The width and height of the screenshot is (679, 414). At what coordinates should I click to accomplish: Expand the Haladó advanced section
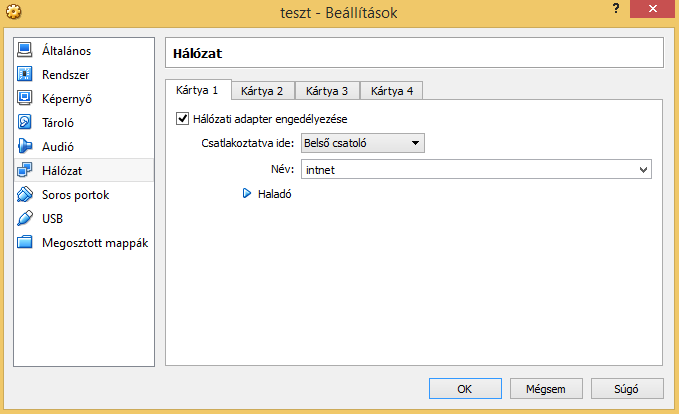pyautogui.click(x=247, y=194)
